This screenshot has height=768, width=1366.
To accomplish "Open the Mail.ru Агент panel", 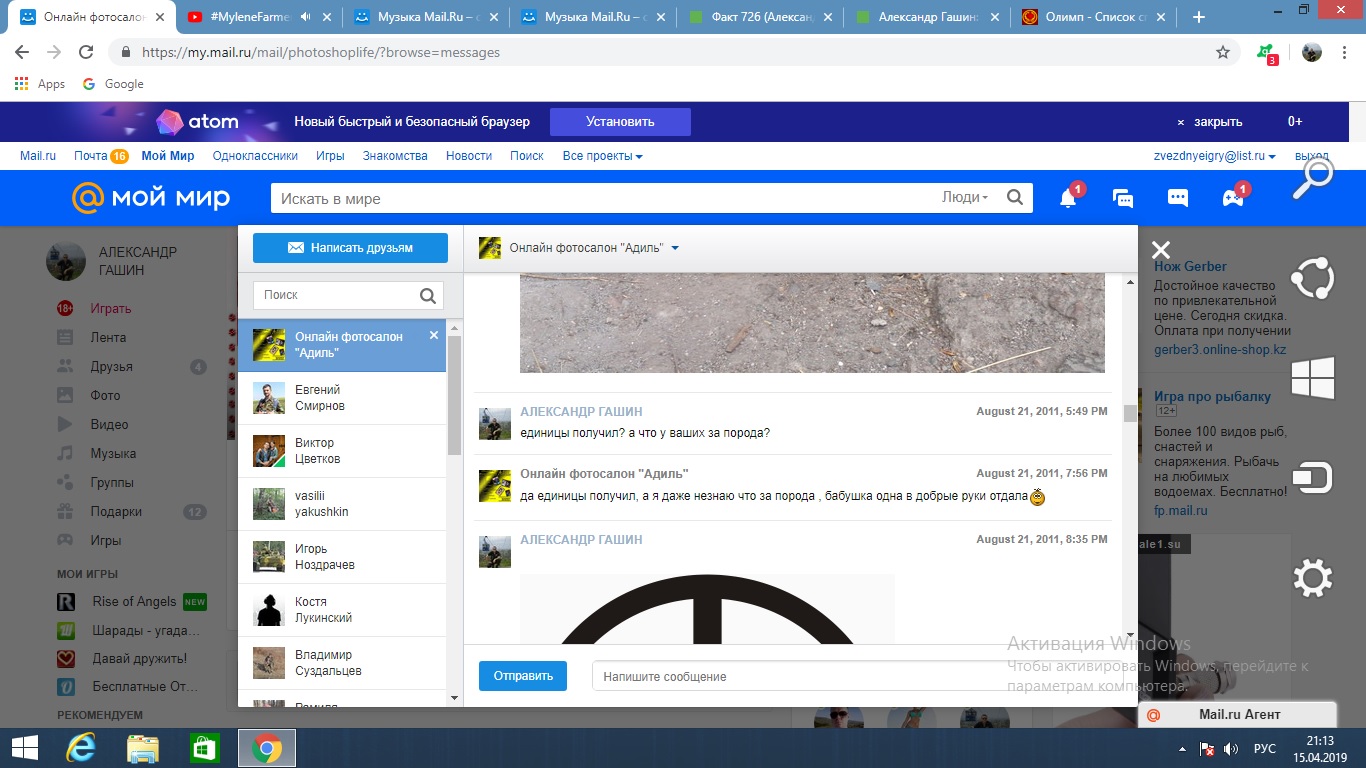I will tap(1238, 714).
